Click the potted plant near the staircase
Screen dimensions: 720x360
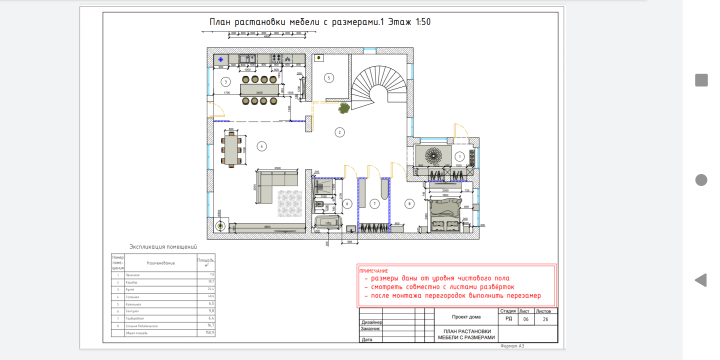click(343, 108)
